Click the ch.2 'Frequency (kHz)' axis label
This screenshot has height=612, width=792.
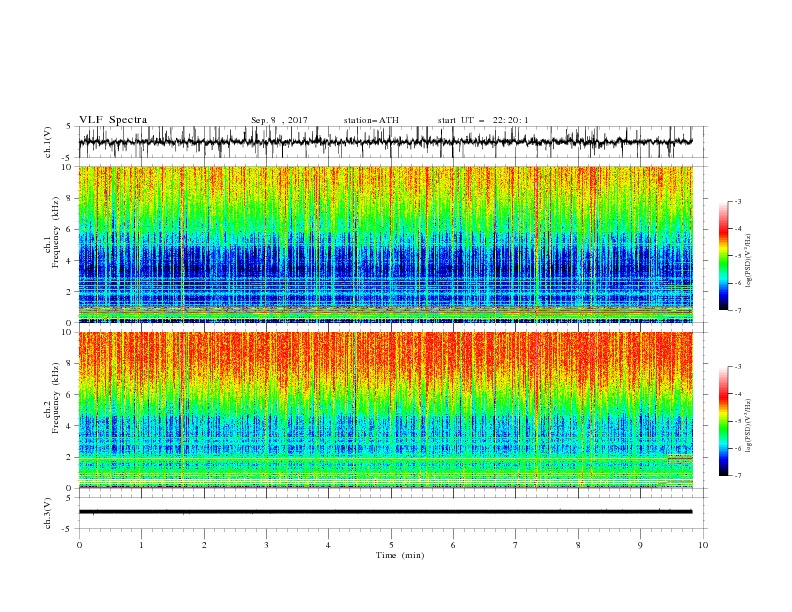click(55, 398)
